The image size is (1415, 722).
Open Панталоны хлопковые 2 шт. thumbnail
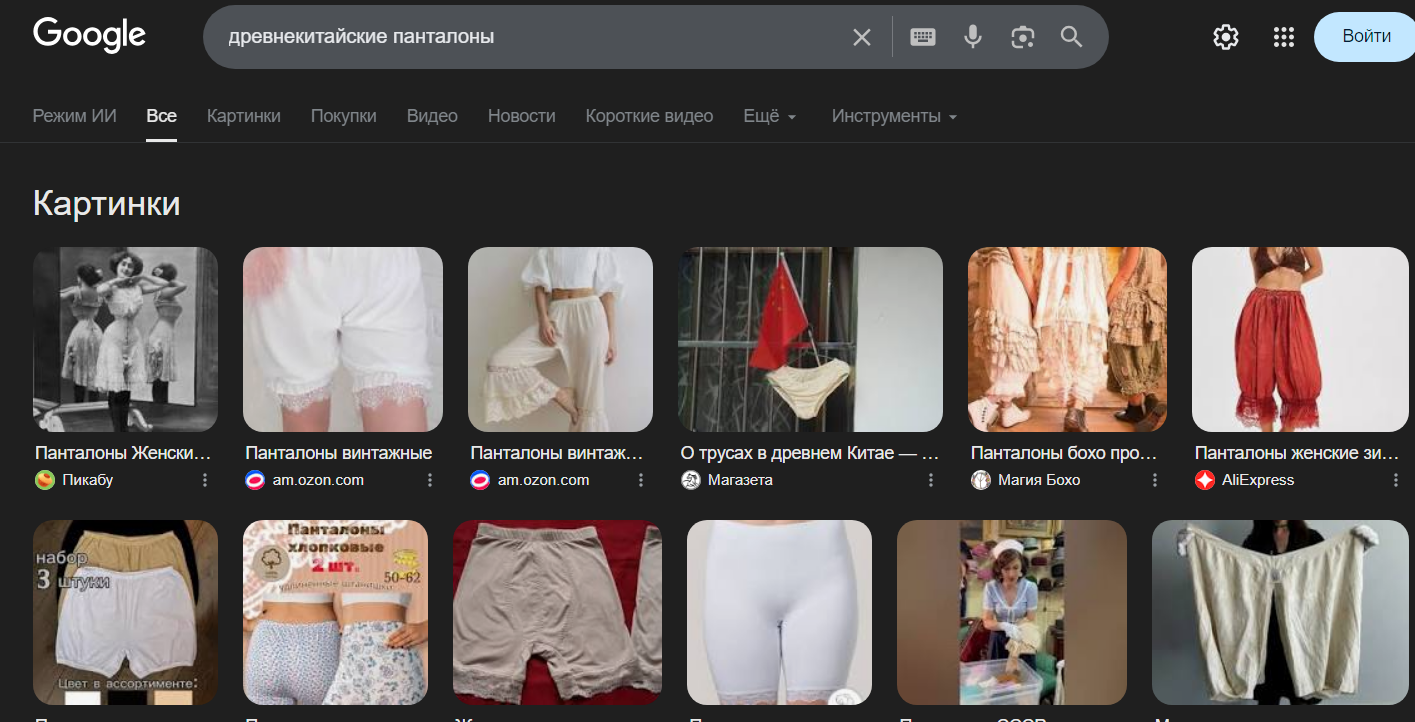pyautogui.click(x=335, y=612)
